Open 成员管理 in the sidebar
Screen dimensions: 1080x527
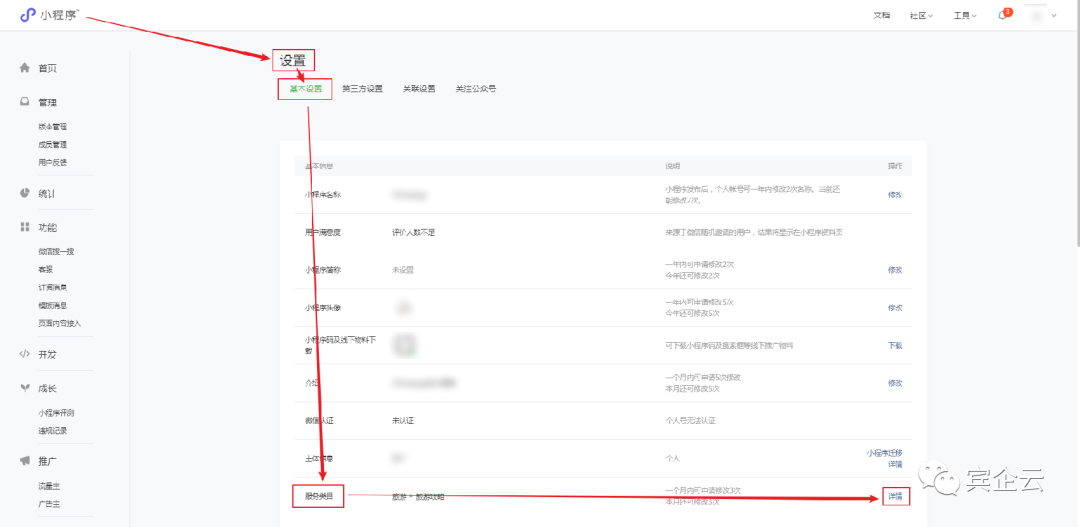click(52, 145)
